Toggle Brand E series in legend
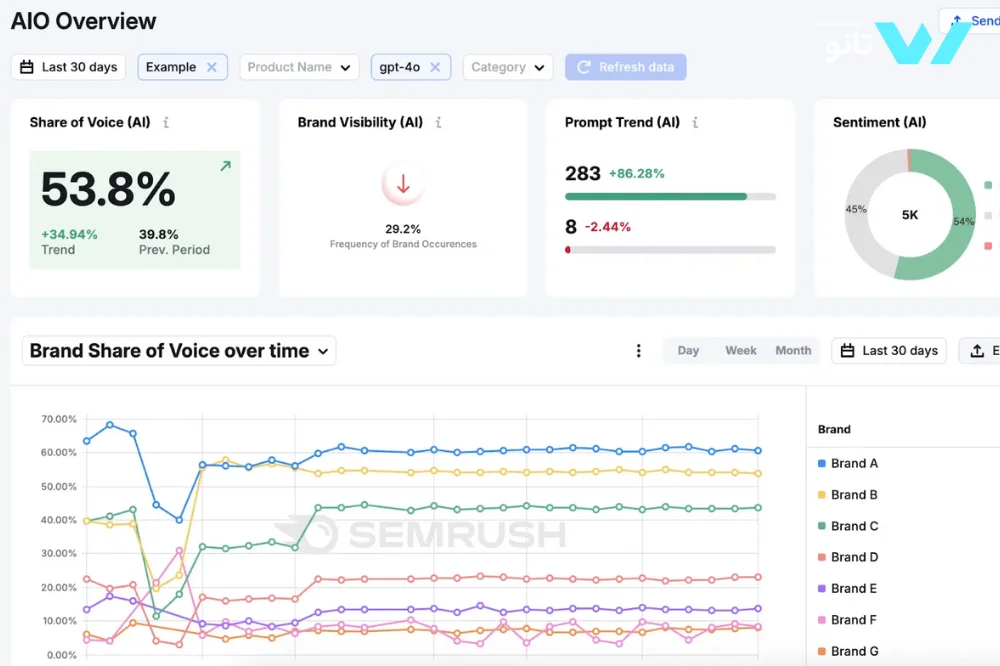Screen dimensions: 1000x666 [848, 588]
